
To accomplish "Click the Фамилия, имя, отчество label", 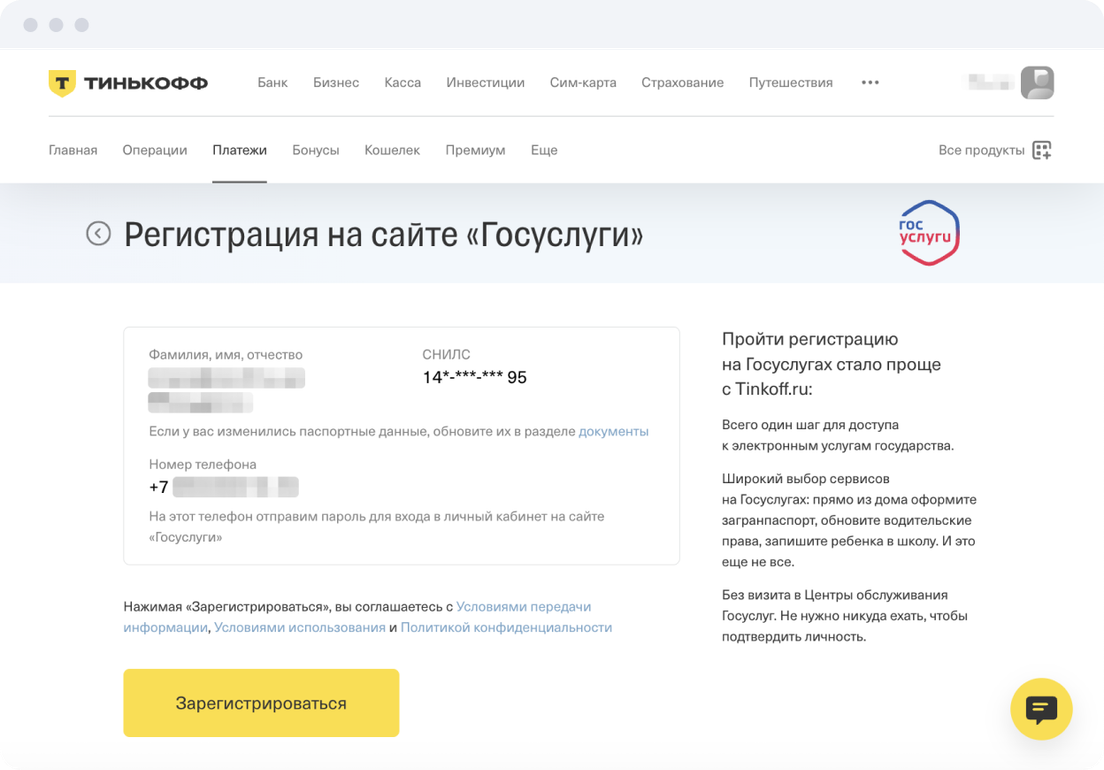I will pyautogui.click(x=225, y=354).
